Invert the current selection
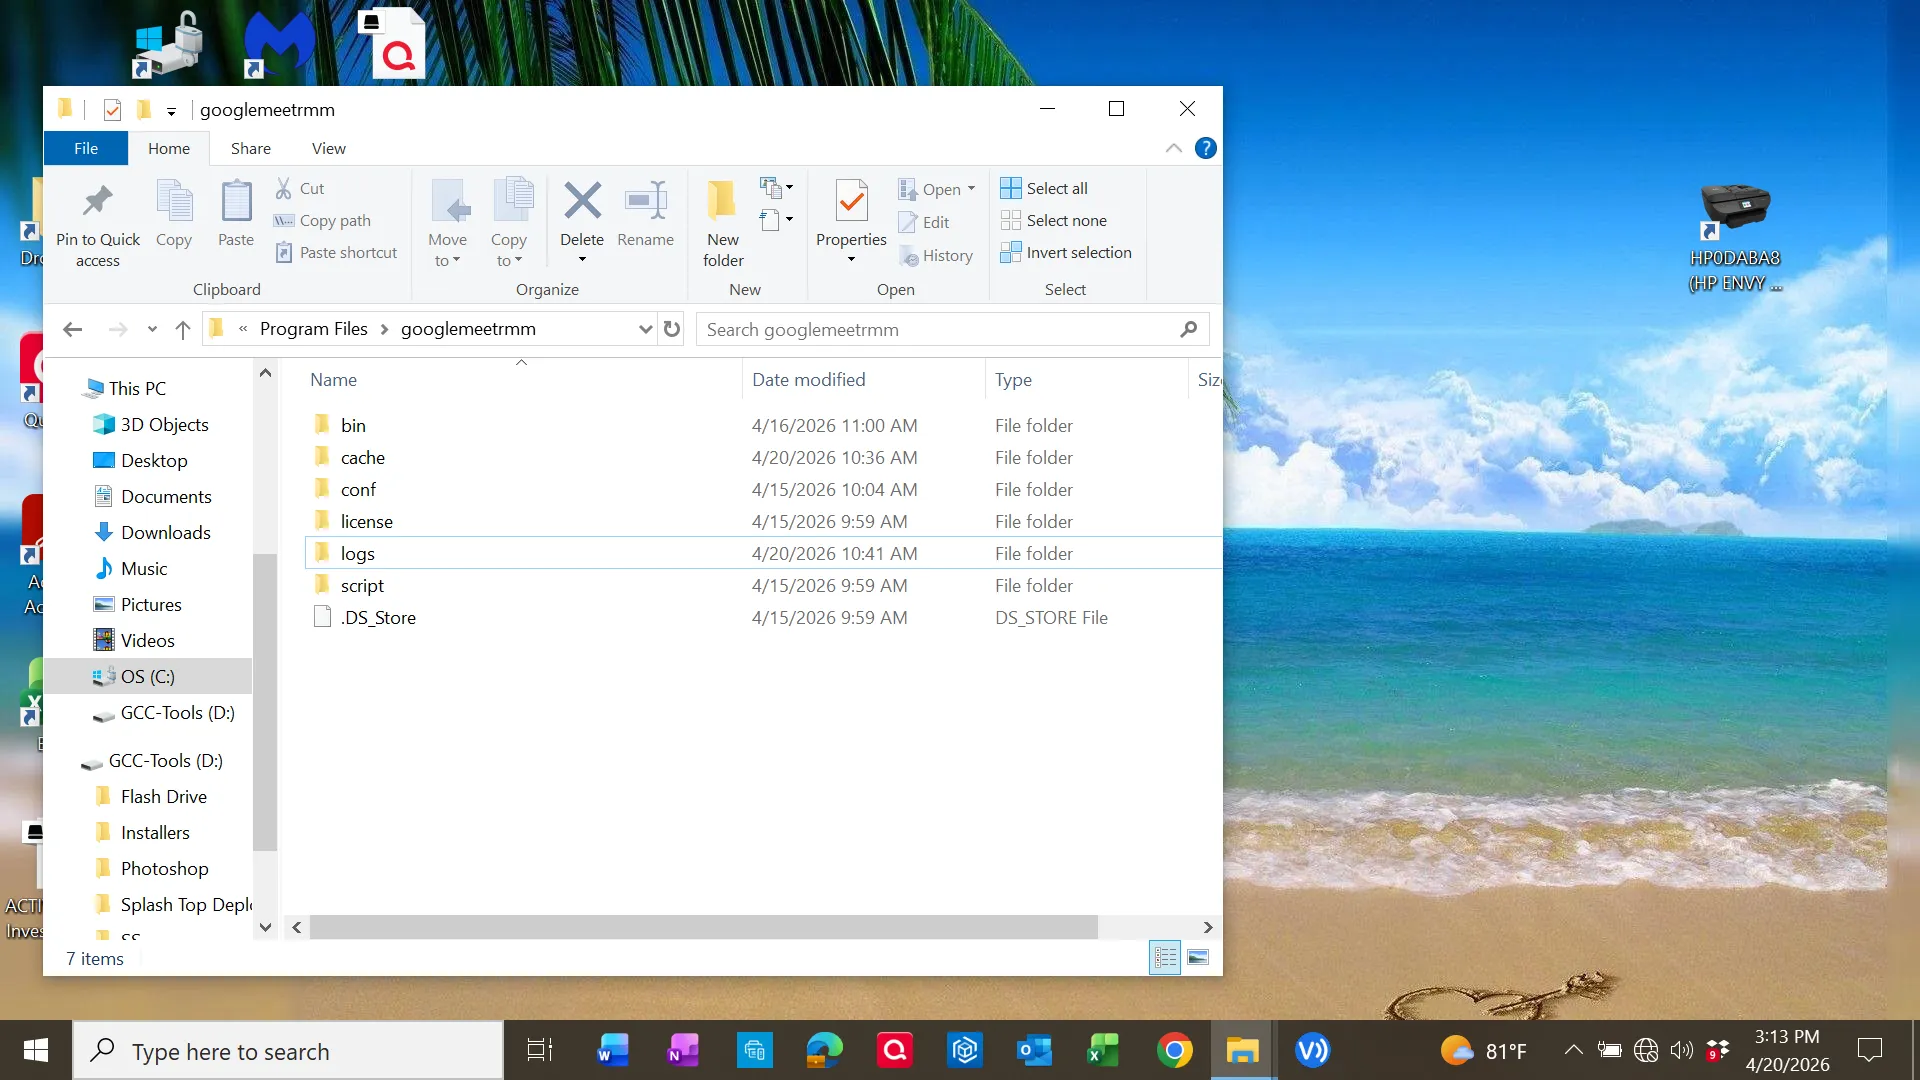Image resolution: width=1920 pixels, height=1080 pixels. pos(1066,252)
